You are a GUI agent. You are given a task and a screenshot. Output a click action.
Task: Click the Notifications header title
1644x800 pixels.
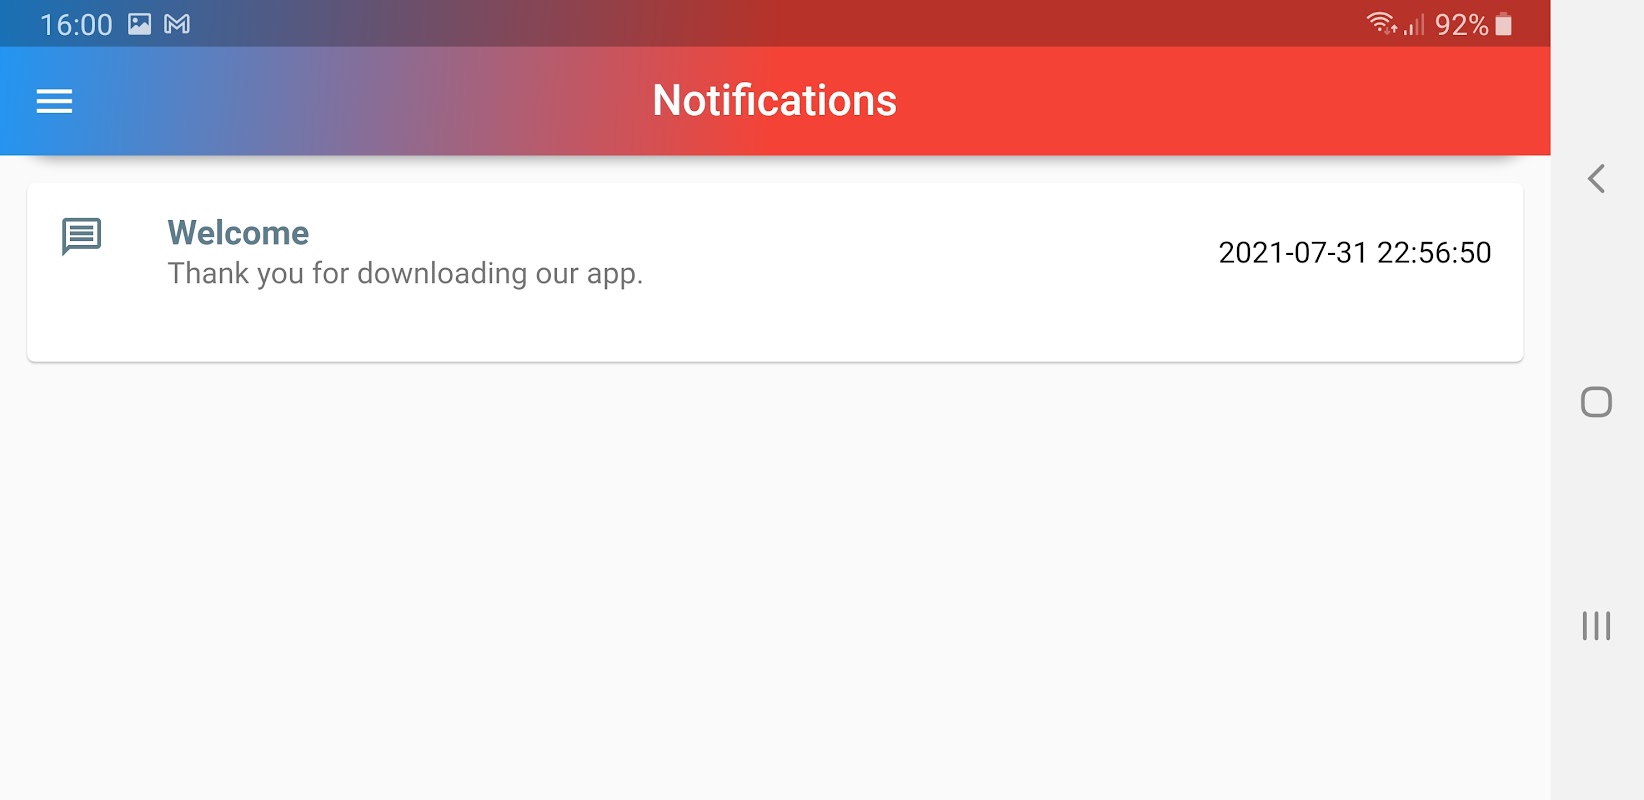(775, 101)
